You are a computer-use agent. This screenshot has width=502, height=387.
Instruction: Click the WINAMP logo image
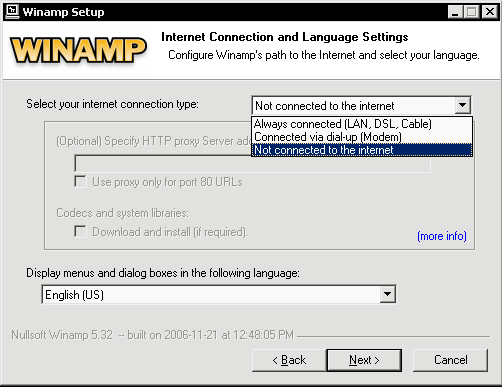(x=78, y=50)
